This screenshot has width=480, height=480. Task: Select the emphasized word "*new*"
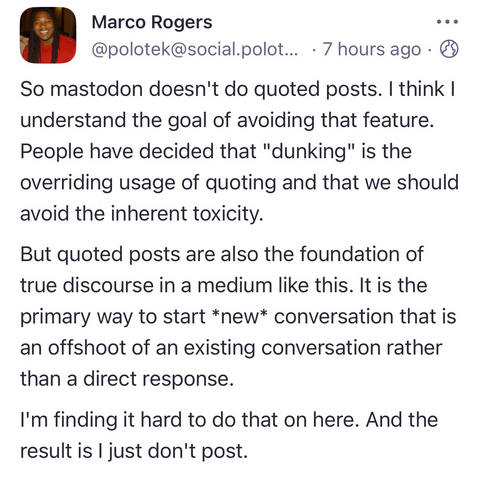tap(239, 317)
